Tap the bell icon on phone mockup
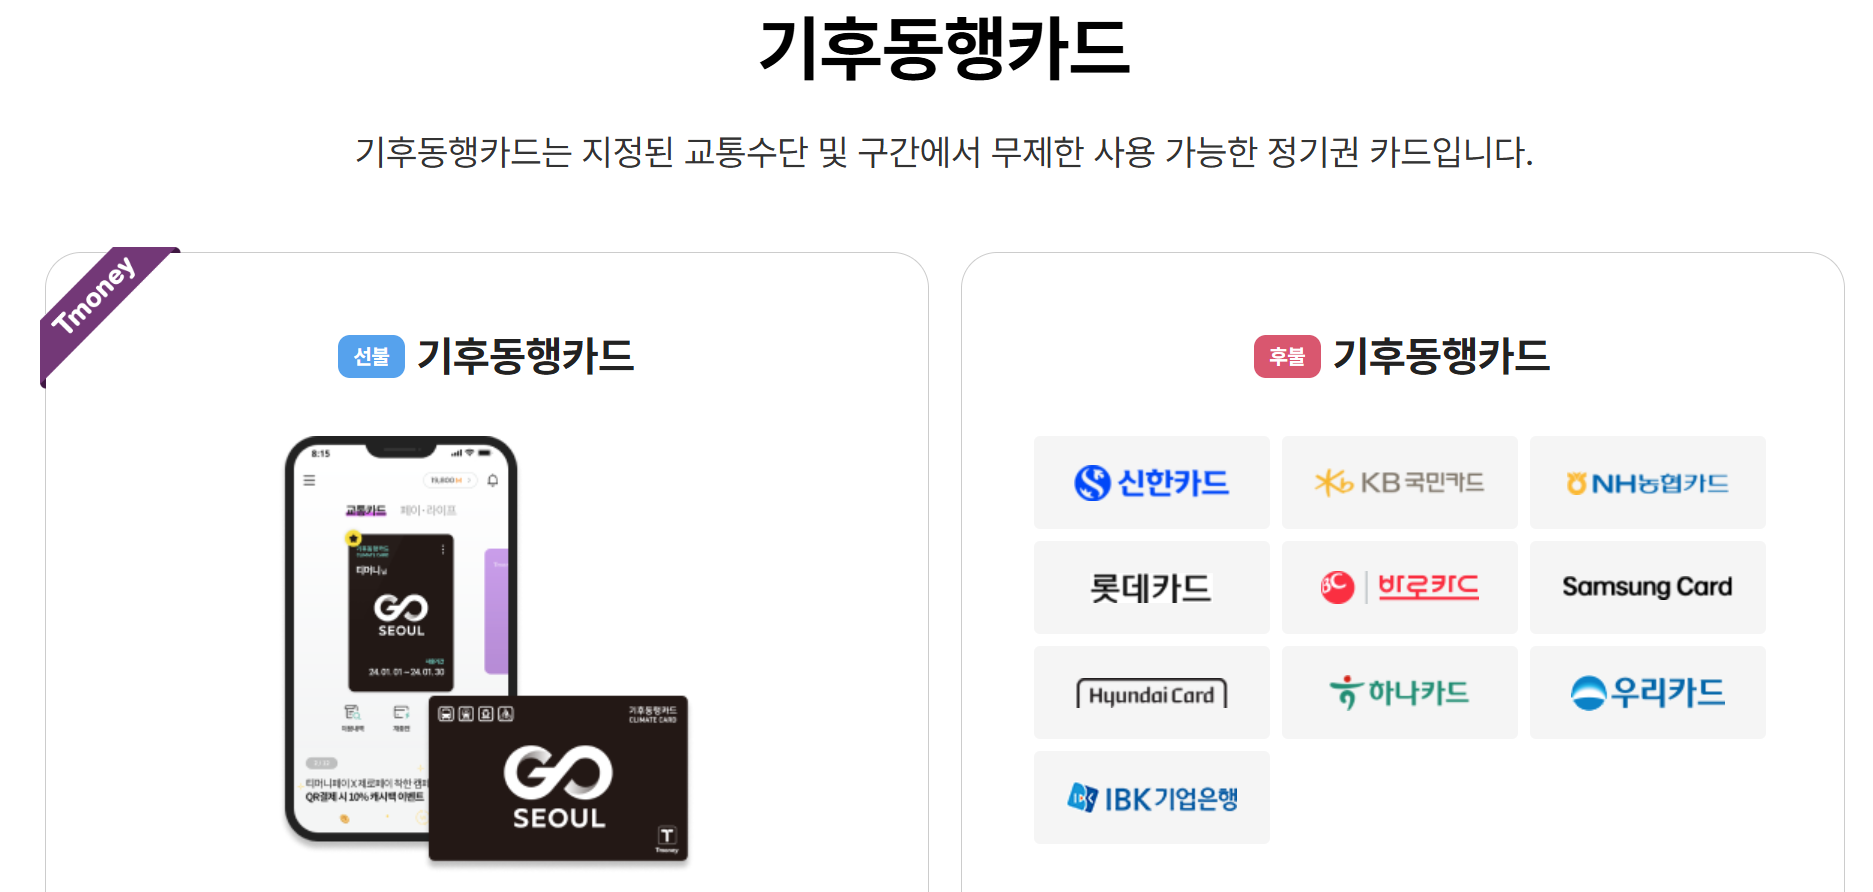Screen dimensions: 1873x892 click(x=492, y=481)
